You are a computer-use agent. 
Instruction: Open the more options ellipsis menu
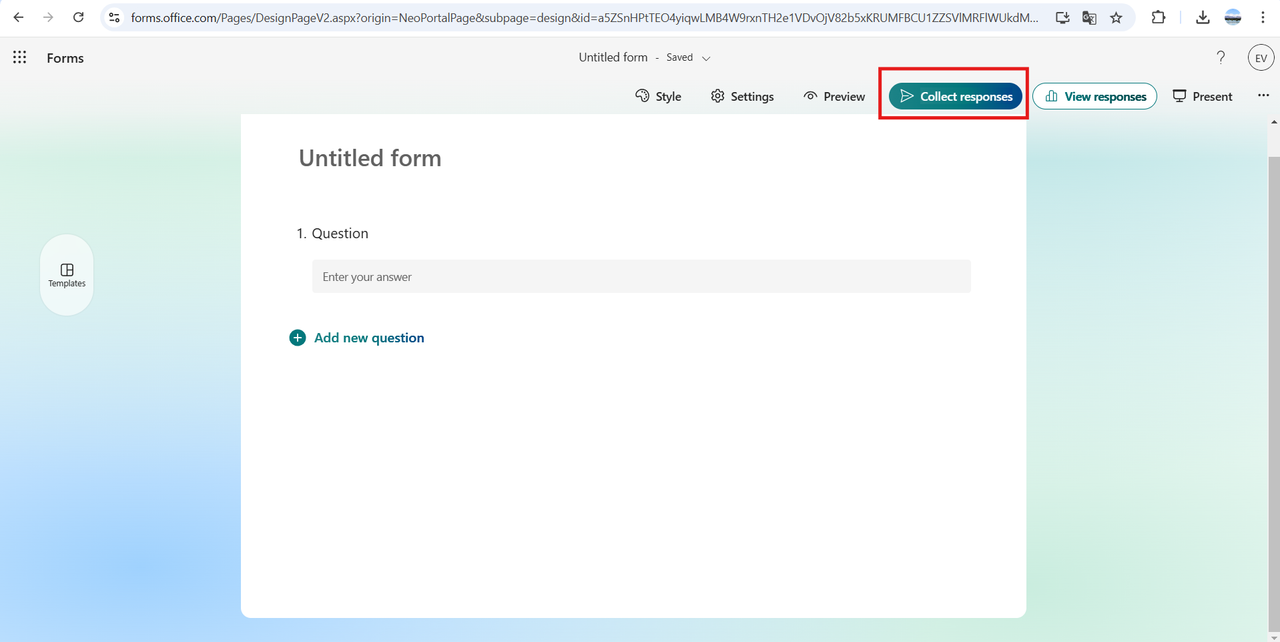(1263, 96)
